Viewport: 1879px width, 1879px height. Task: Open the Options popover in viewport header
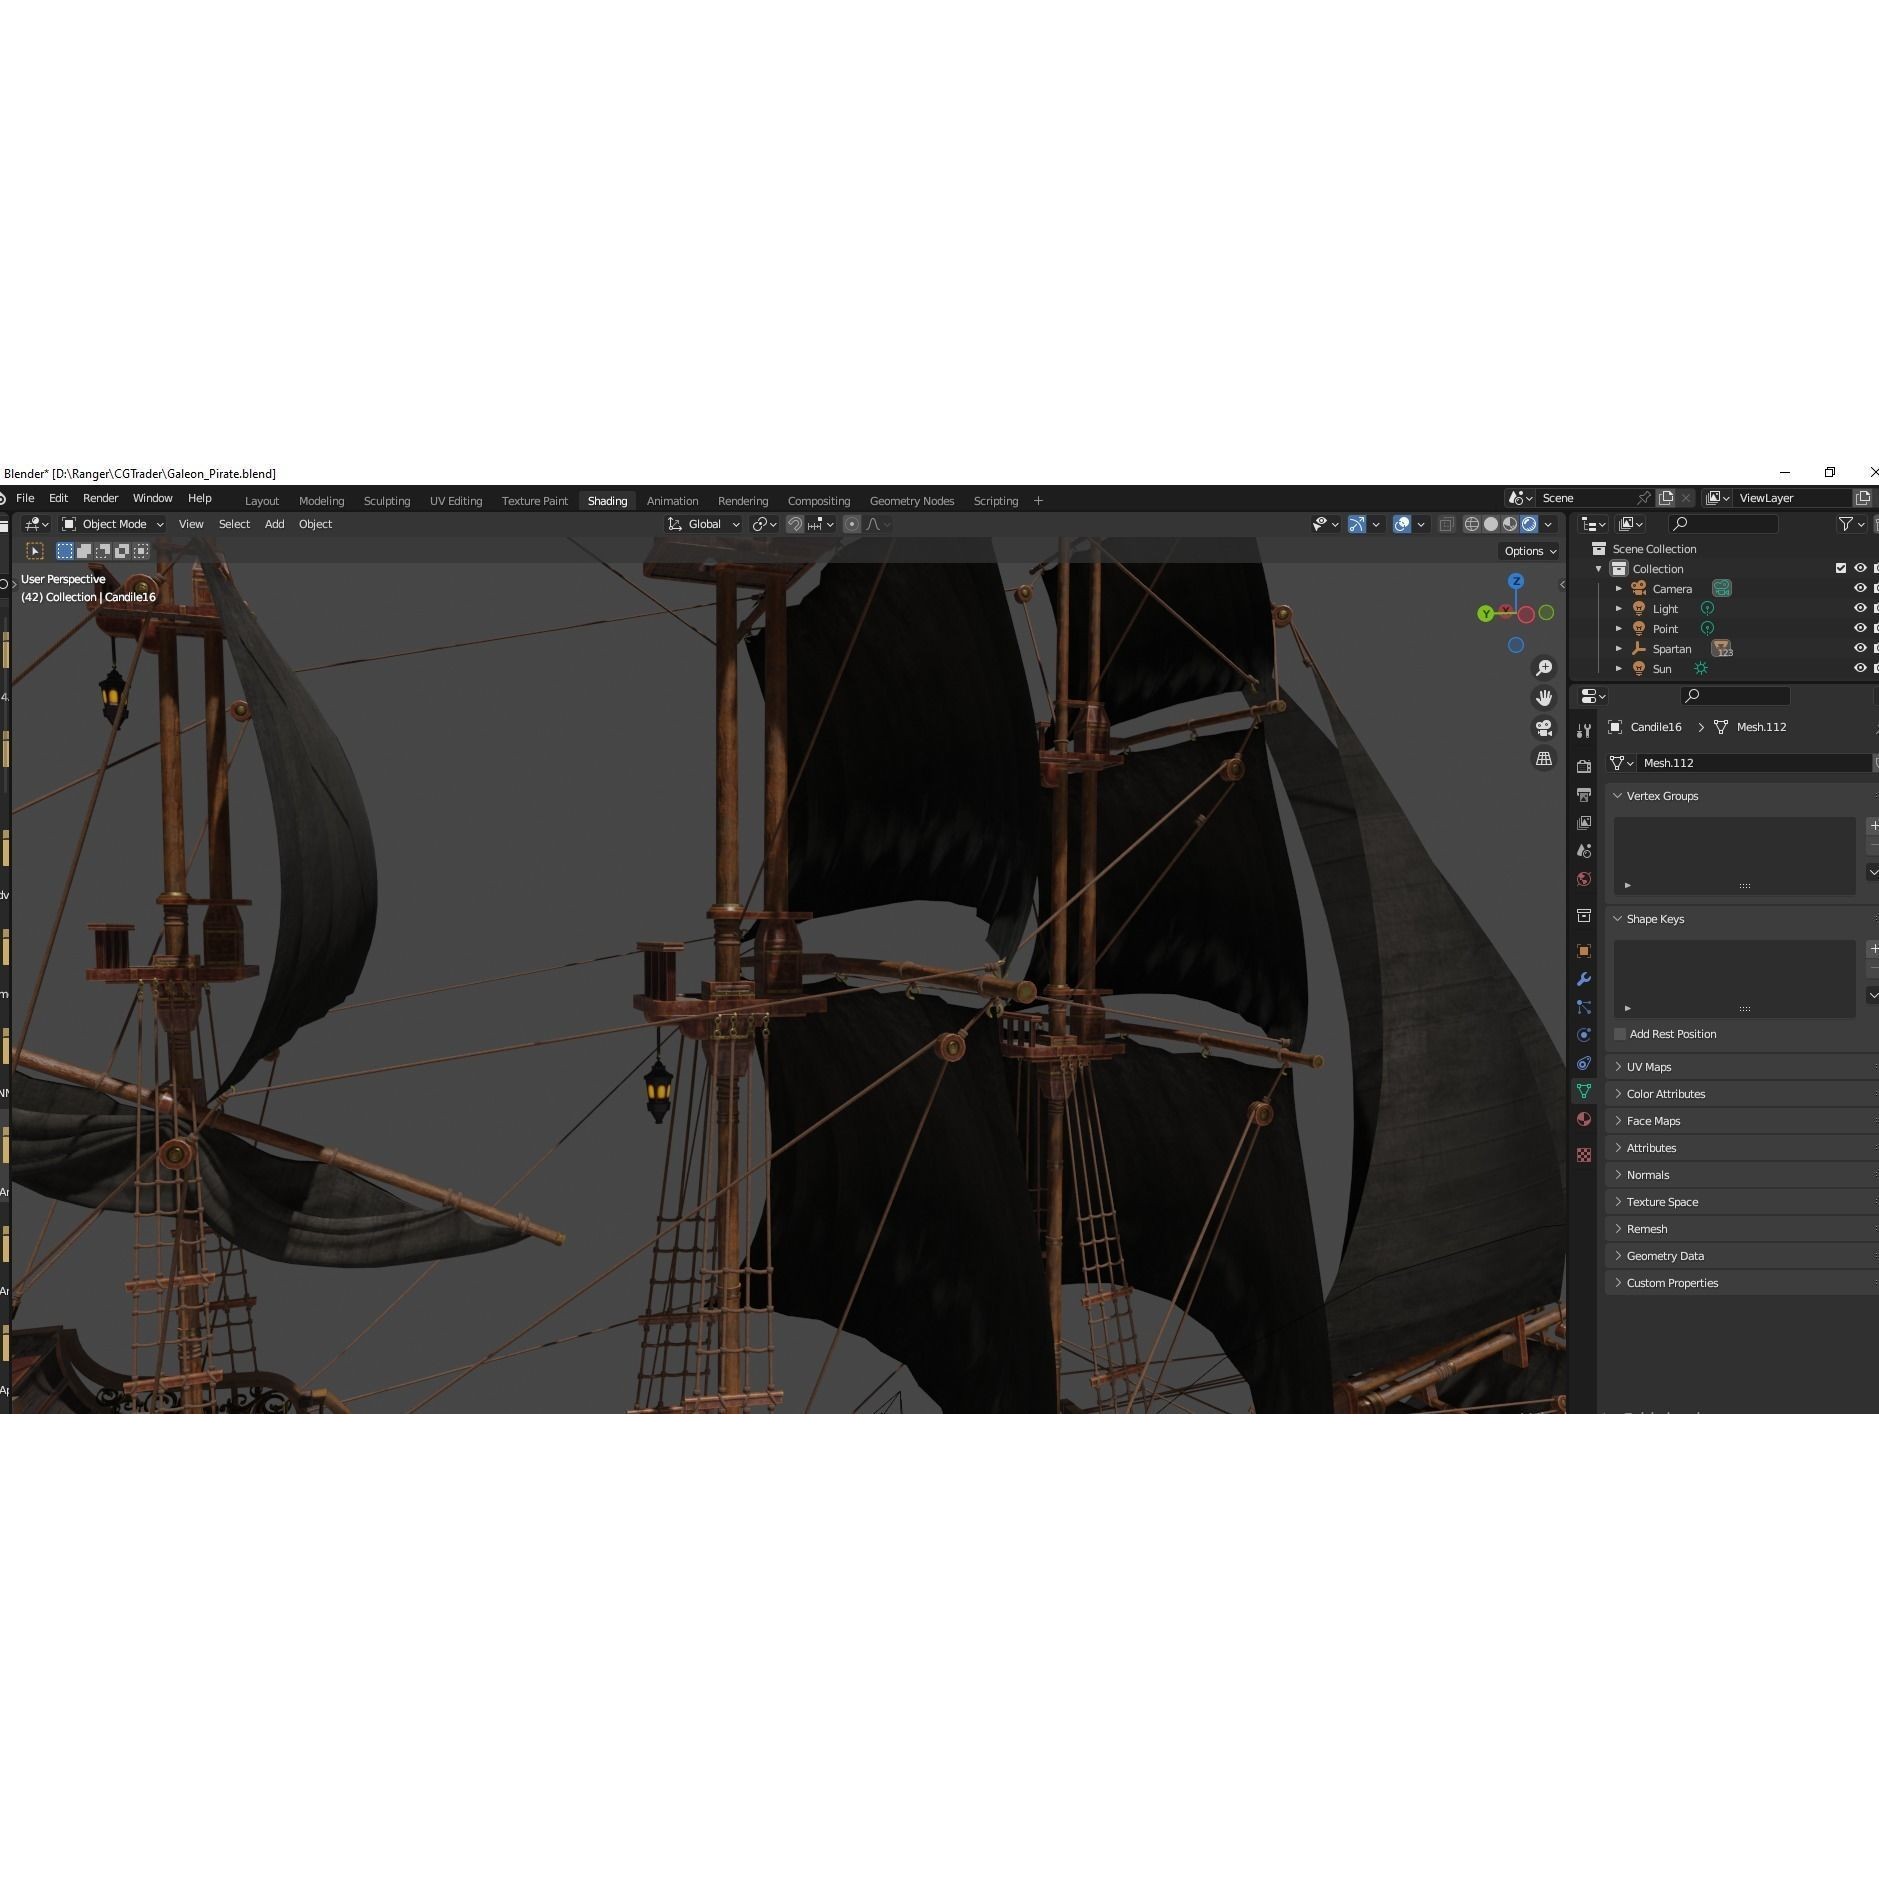pyautogui.click(x=1528, y=551)
